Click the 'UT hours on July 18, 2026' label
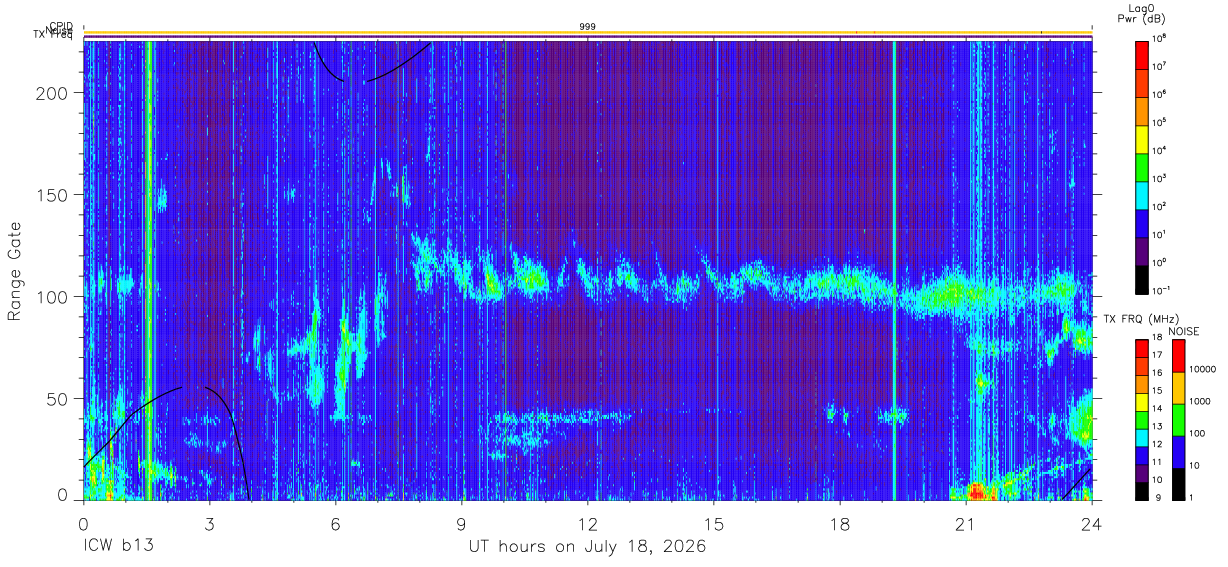 point(588,547)
